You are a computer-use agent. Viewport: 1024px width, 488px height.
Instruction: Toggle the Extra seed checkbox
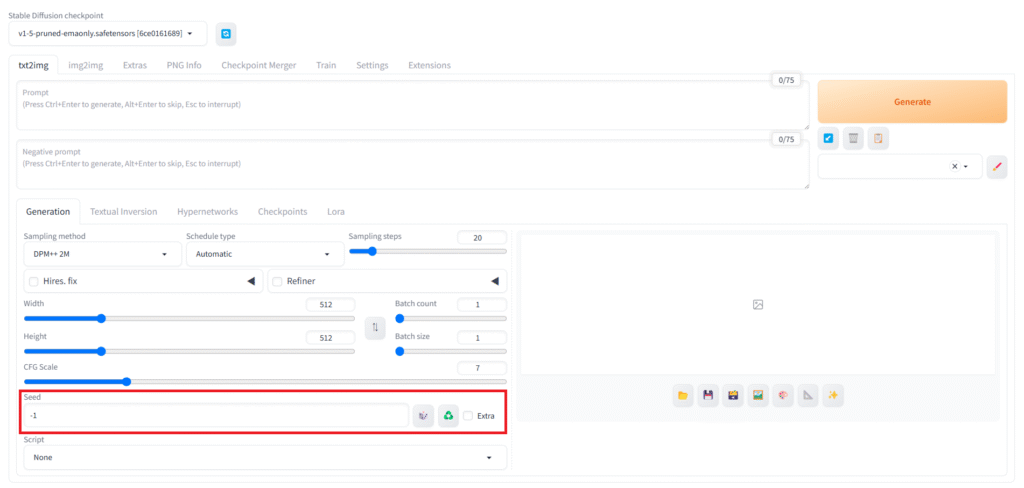(468, 416)
